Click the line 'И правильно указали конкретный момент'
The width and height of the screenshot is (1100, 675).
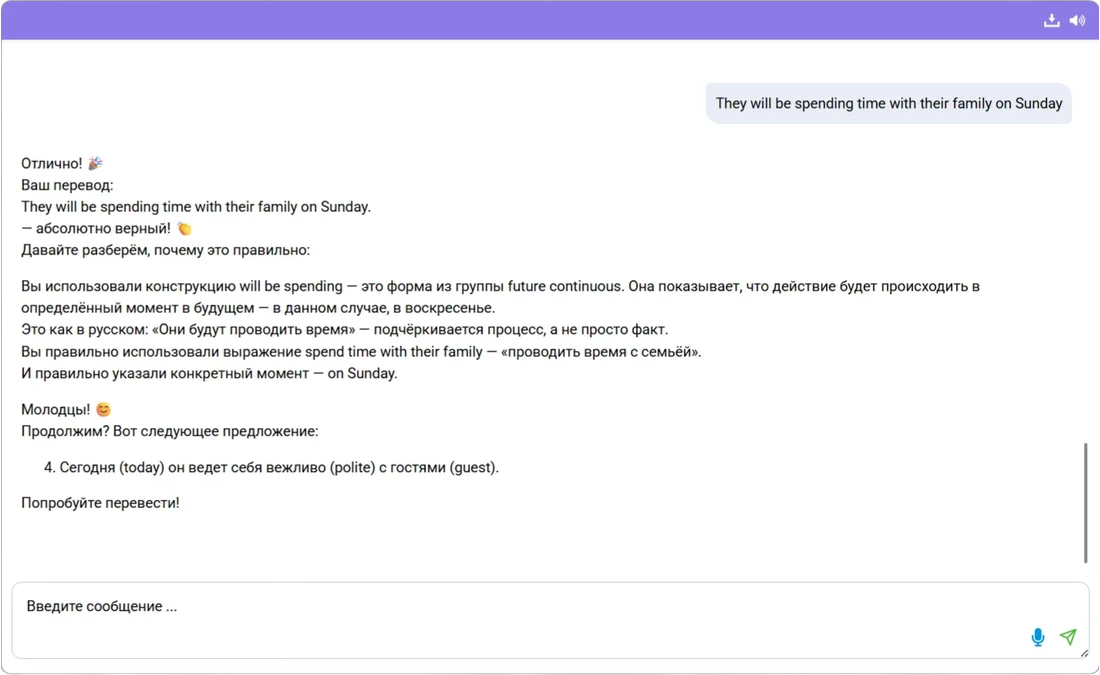tap(209, 373)
